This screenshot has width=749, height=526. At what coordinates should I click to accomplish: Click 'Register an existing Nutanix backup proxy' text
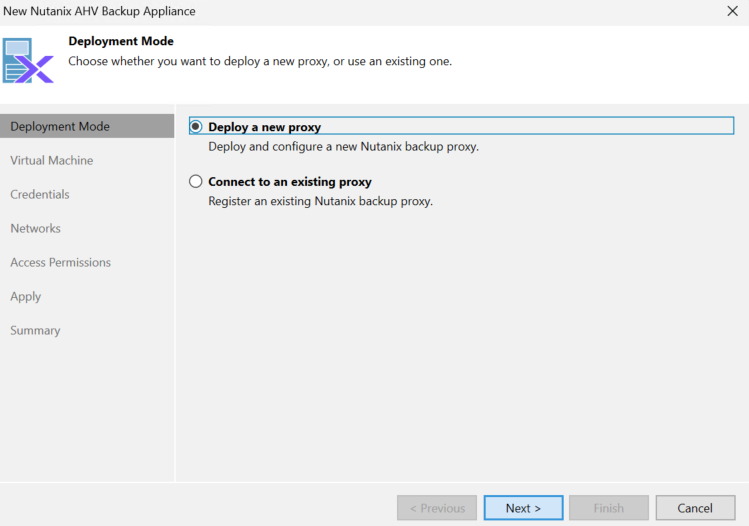[321, 201]
